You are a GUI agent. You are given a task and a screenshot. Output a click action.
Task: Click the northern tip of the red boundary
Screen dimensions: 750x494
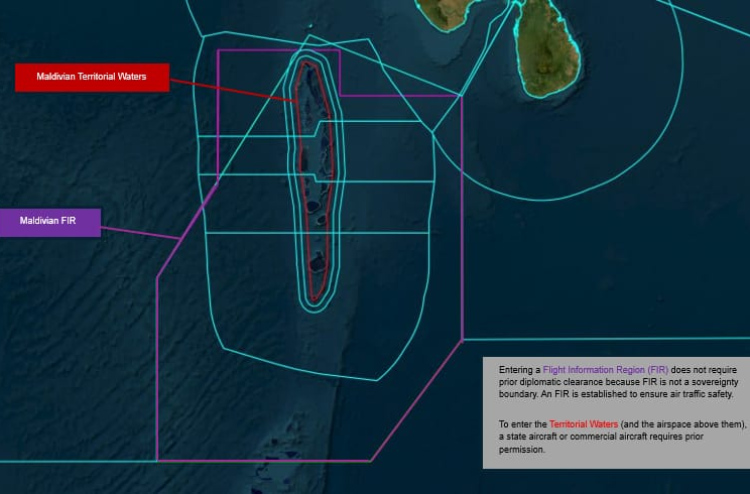(x=308, y=62)
